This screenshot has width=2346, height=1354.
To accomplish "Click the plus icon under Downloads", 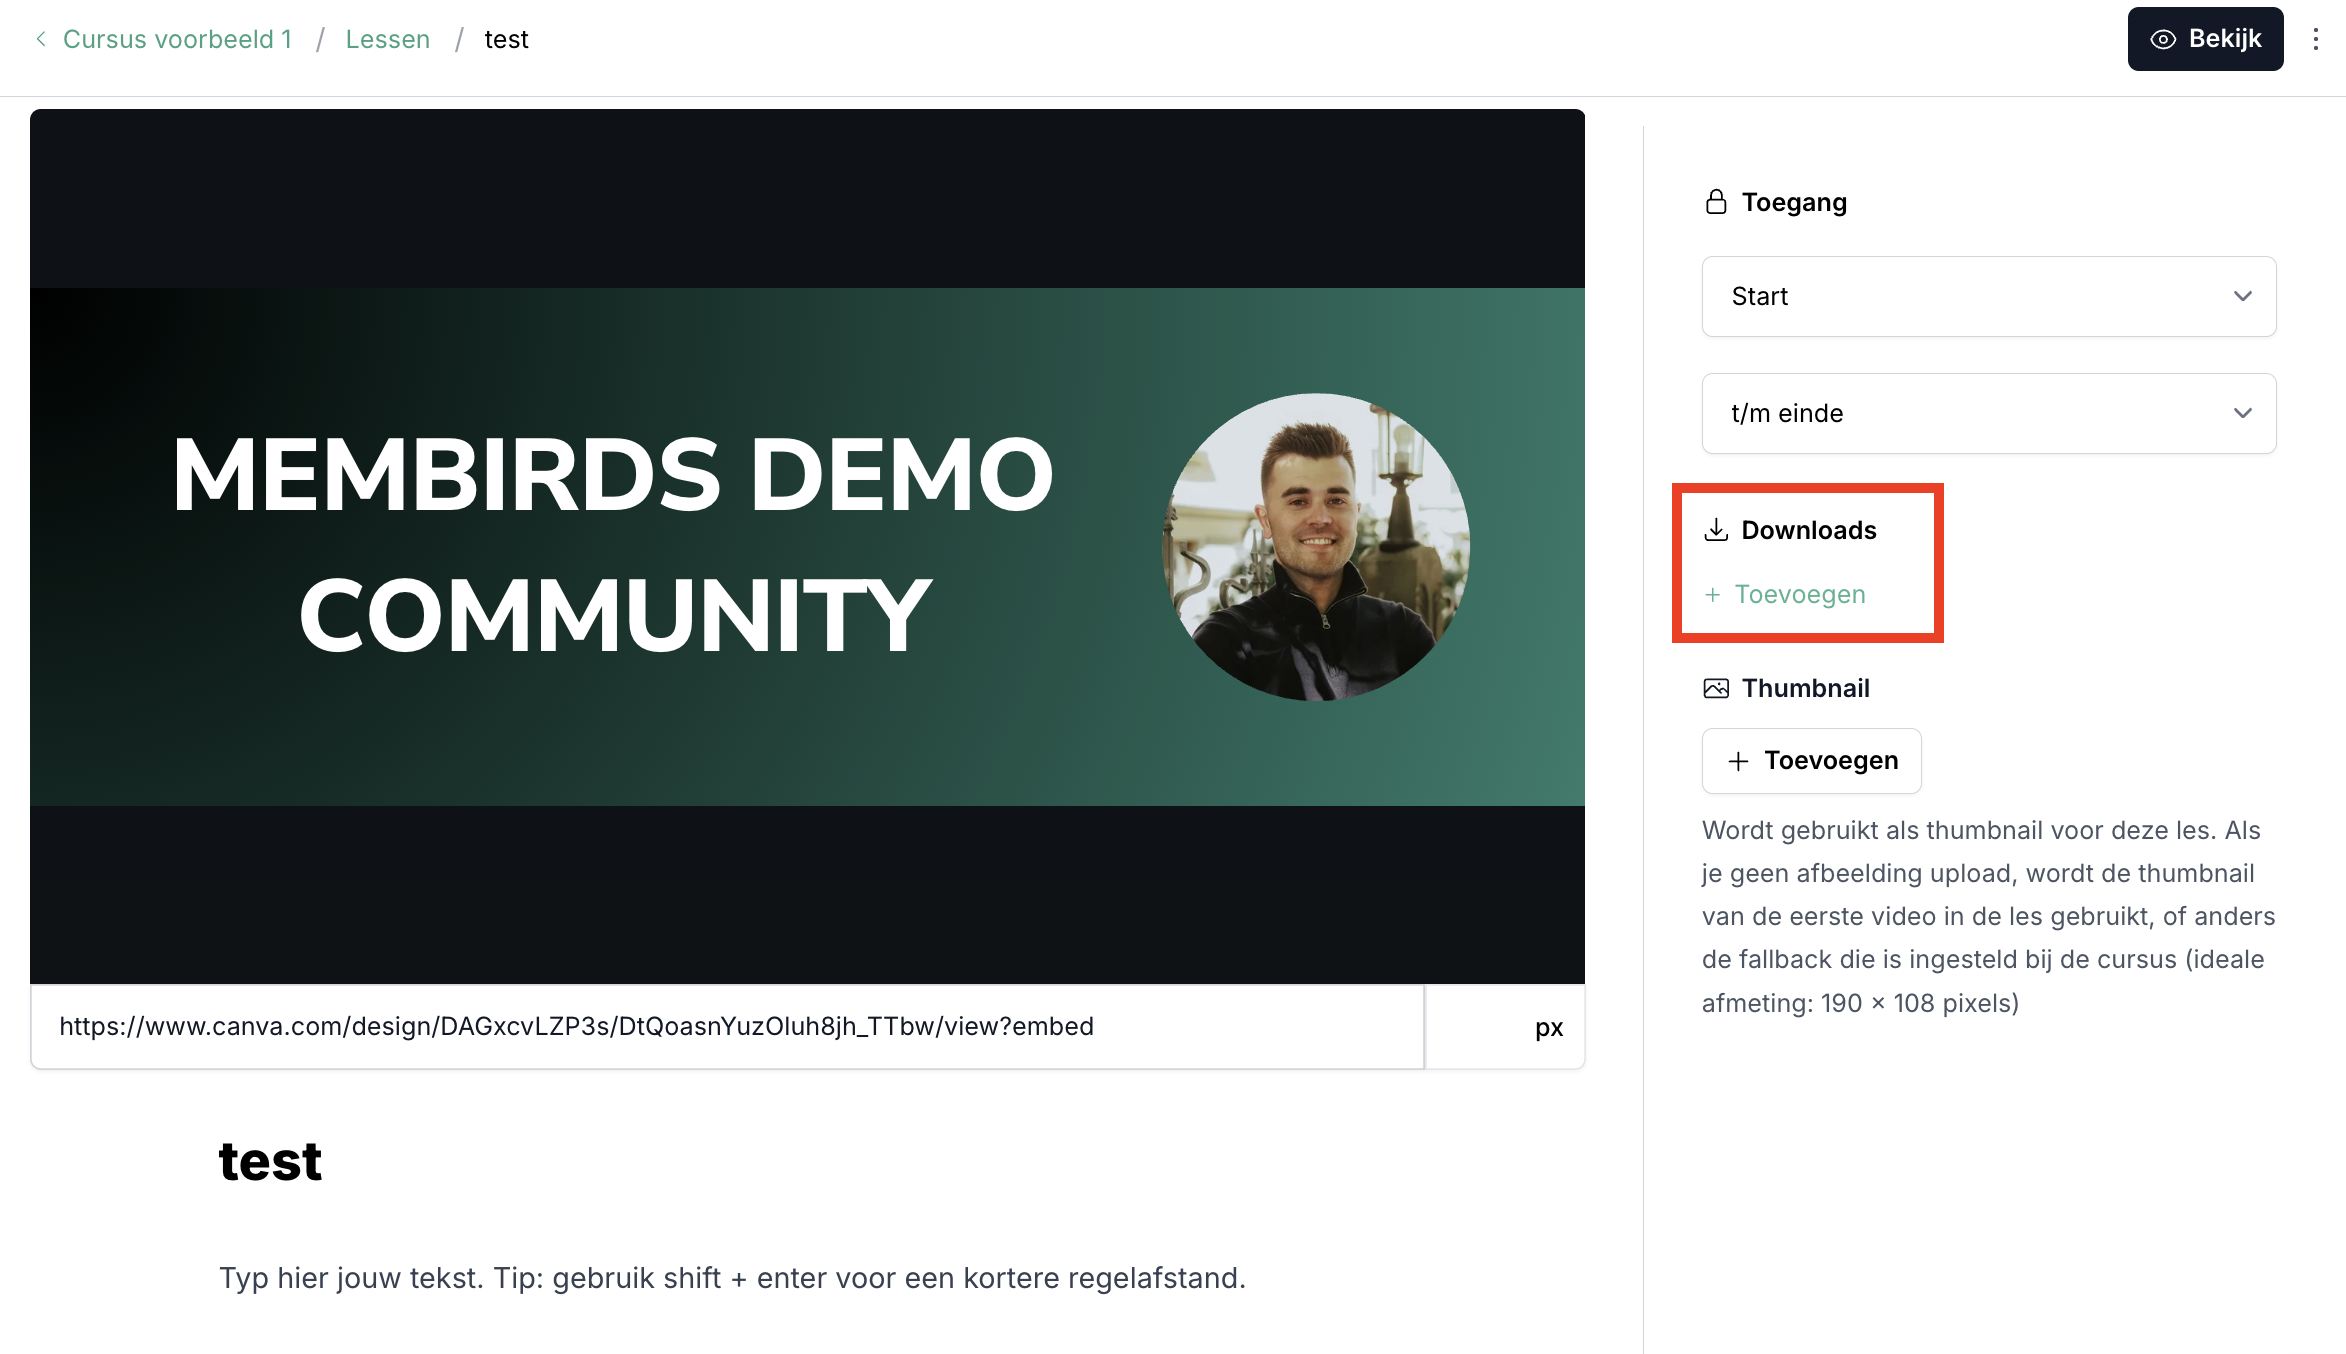I will (x=1713, y=595).
